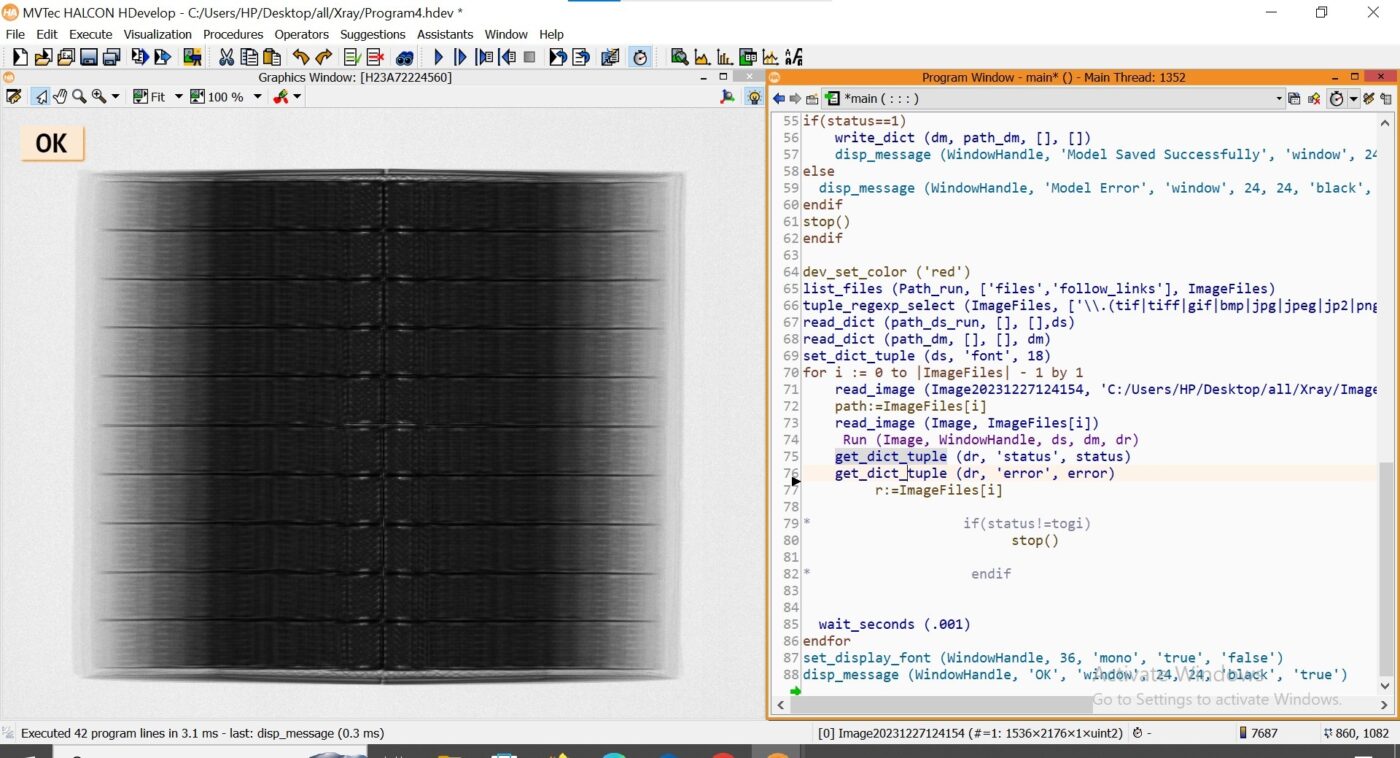
Task: Click the Read Image toolbar icon
Action: click(x=192, y=57)
